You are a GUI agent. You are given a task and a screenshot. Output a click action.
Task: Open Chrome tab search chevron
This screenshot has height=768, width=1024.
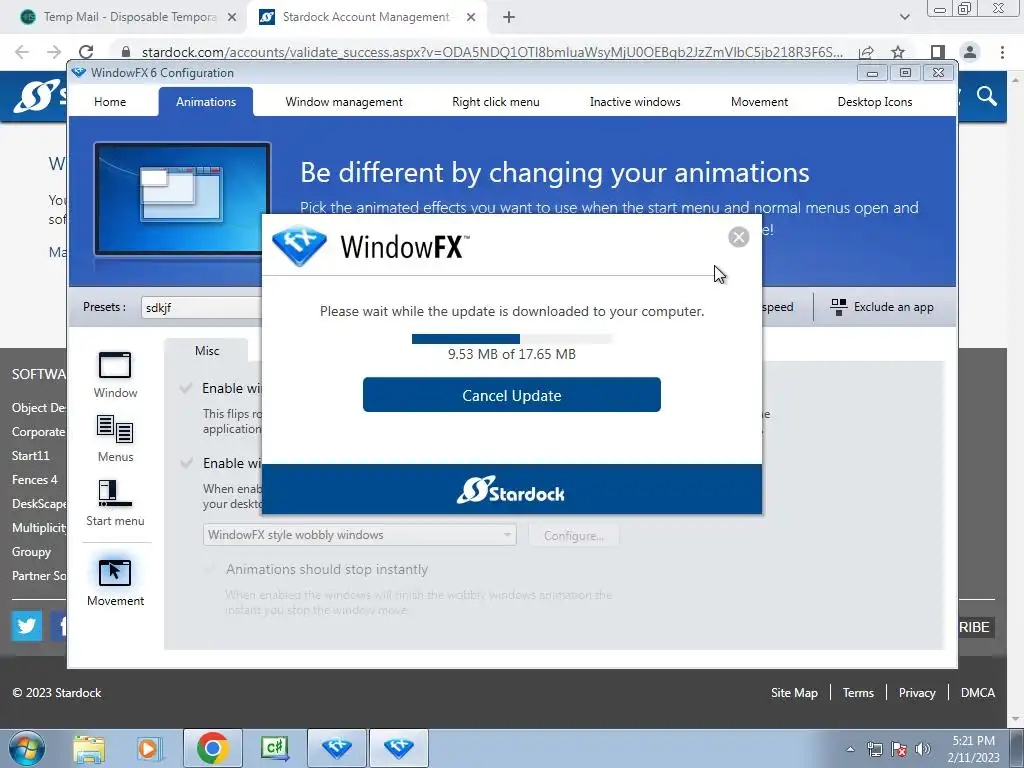[x=904, y=17]
